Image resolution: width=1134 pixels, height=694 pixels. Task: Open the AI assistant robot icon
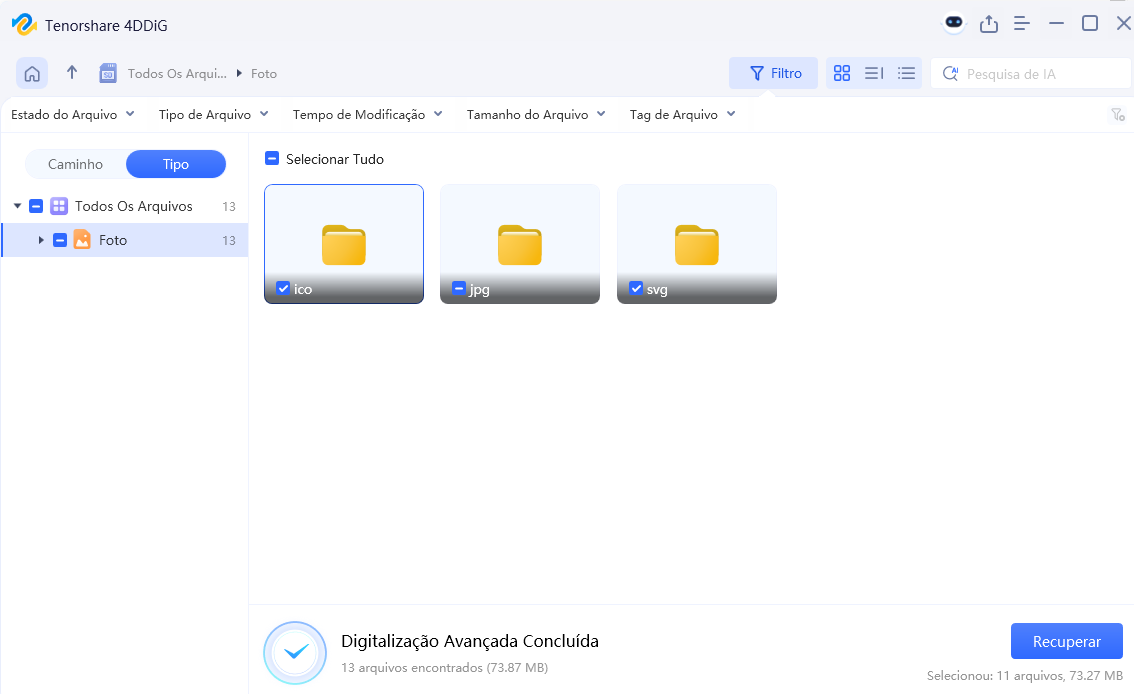[x=954, y=23]
